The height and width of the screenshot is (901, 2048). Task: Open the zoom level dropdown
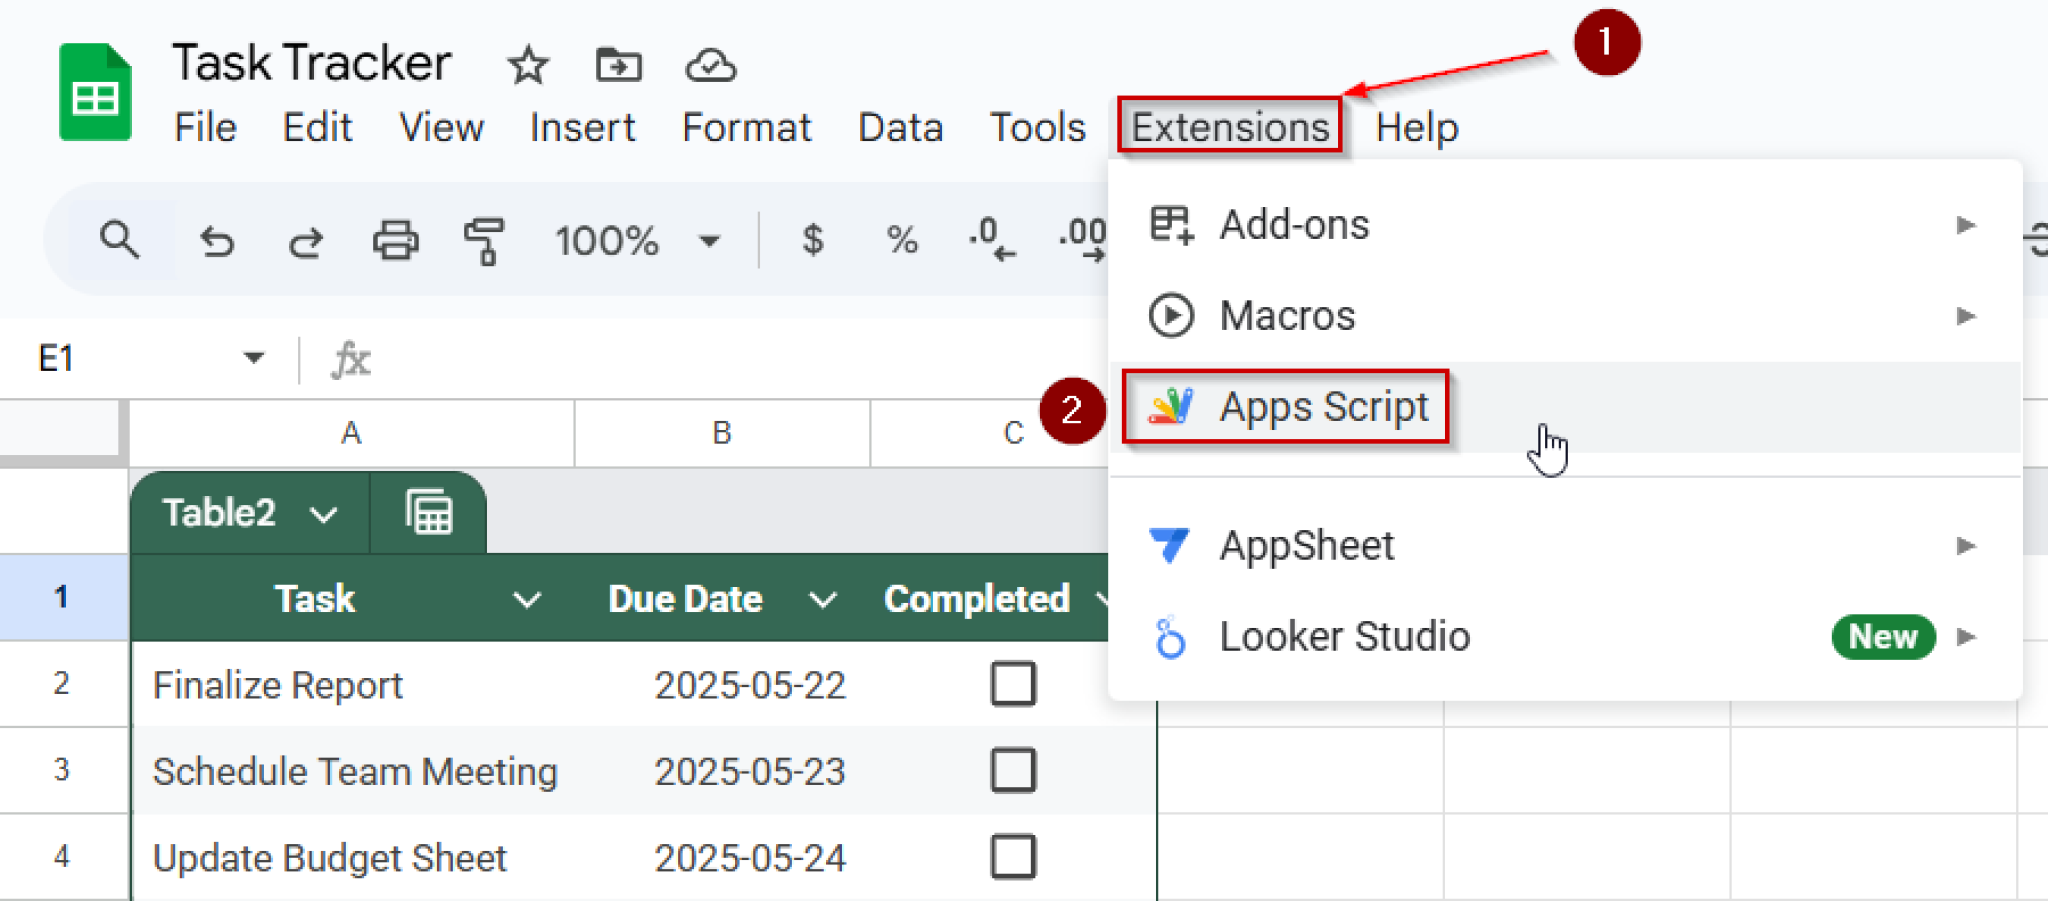[710, 240]
